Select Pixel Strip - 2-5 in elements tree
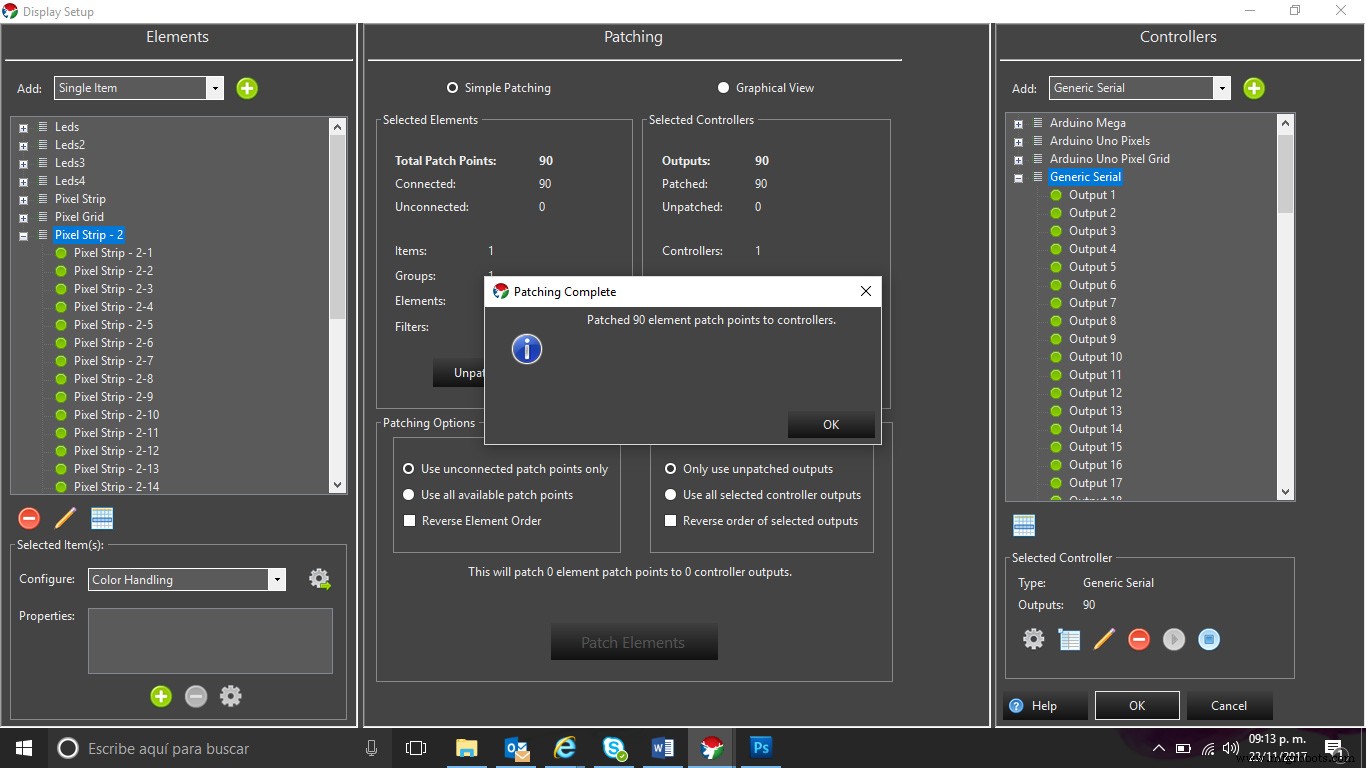This screenshot has width=1366, height=768. click(113, 325)
